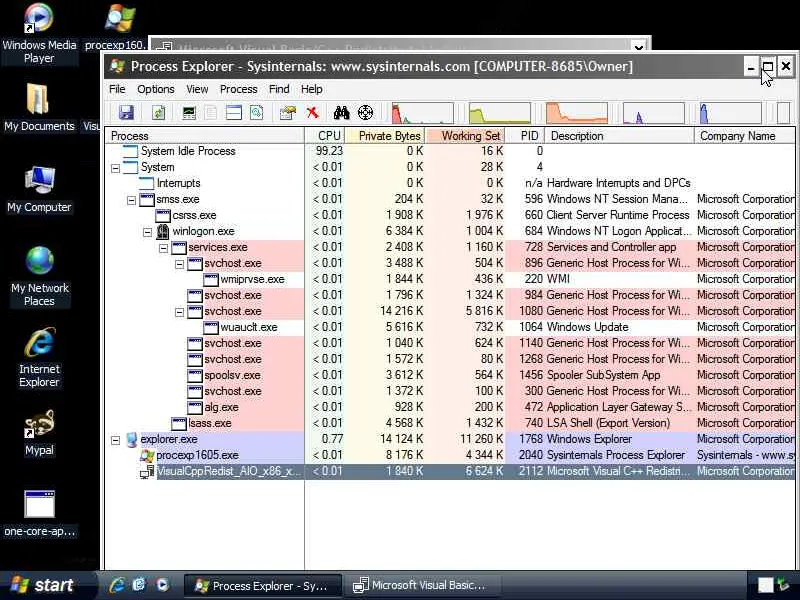Select the spoolsv.exe process row
800x600 pixels.
pyautogui.click(x=450, y=375)
